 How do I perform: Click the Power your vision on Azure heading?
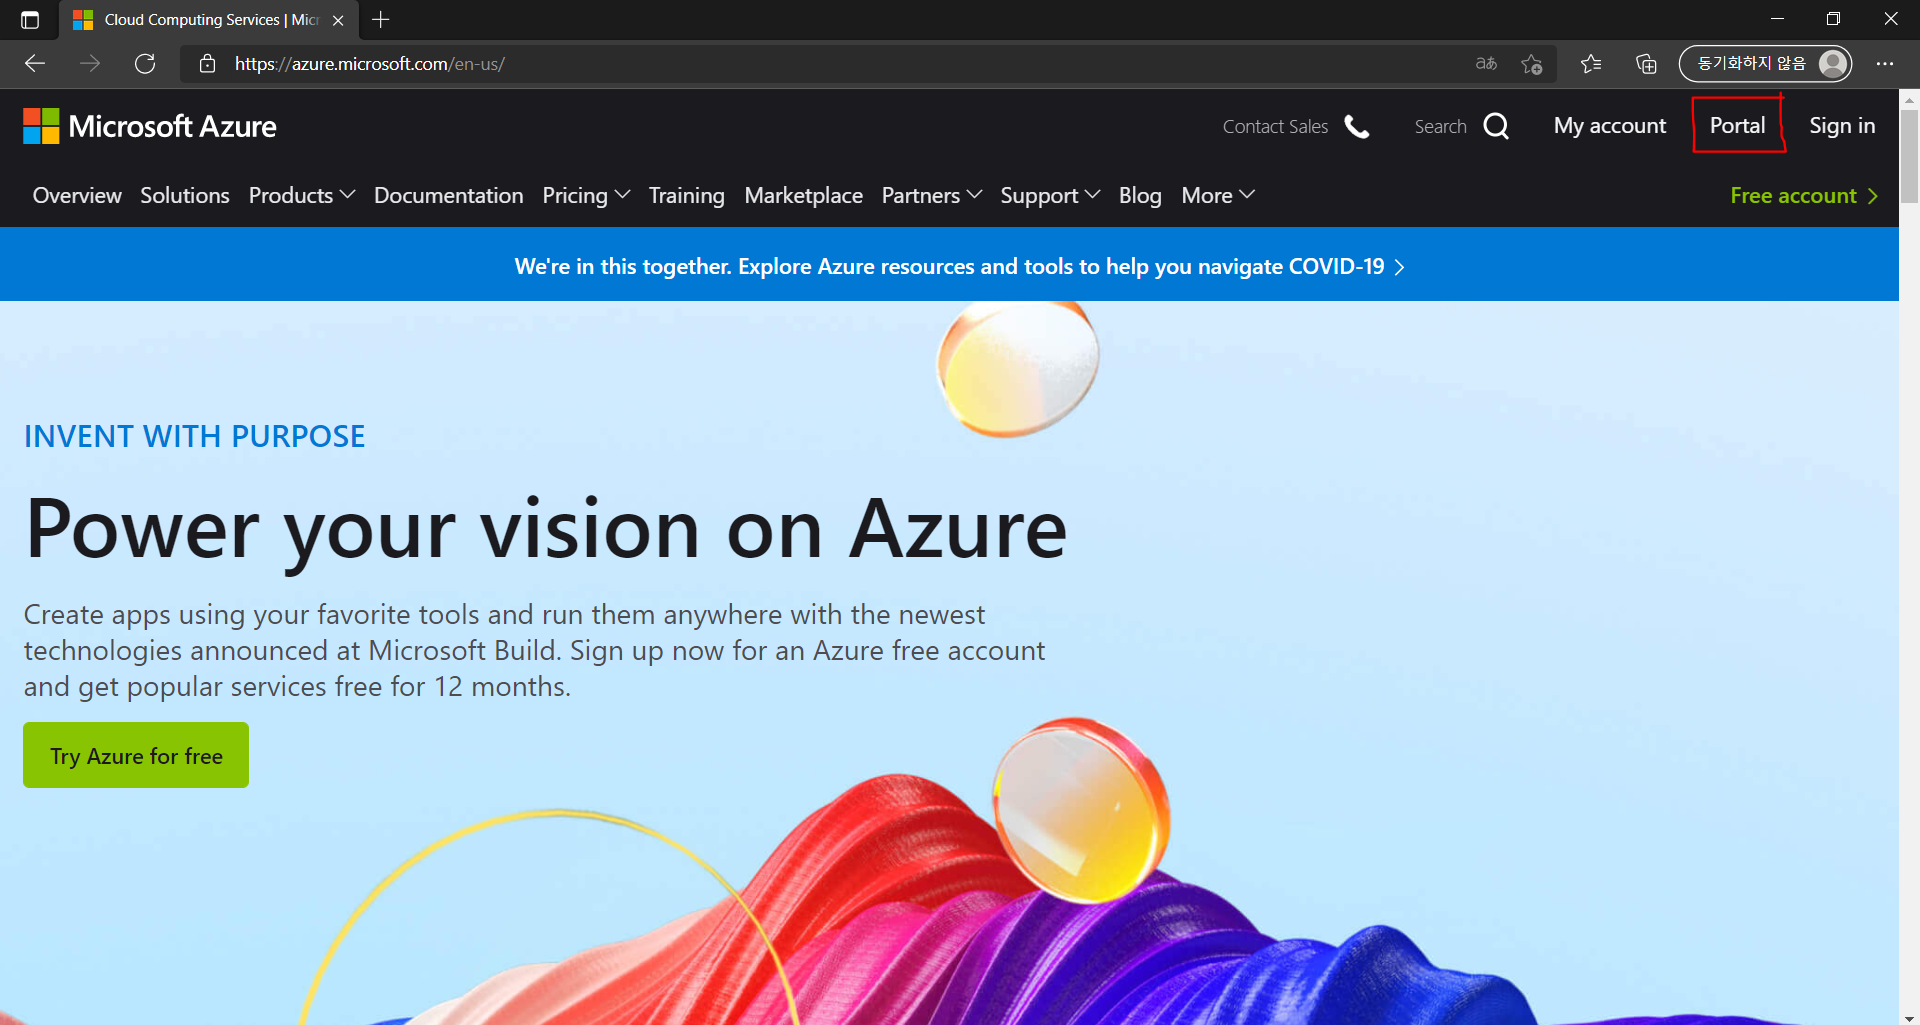tap(546, 530)
